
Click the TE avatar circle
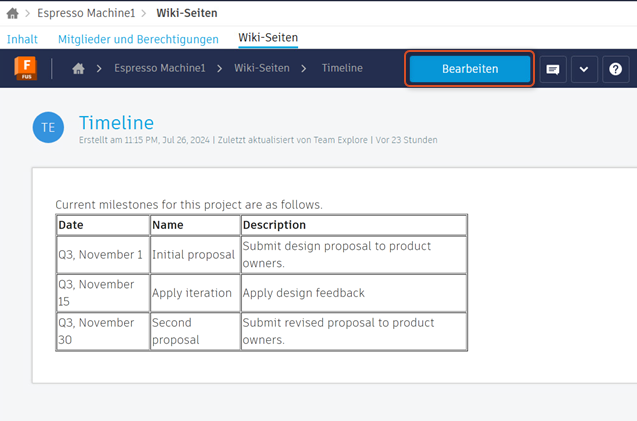point(48,127)
